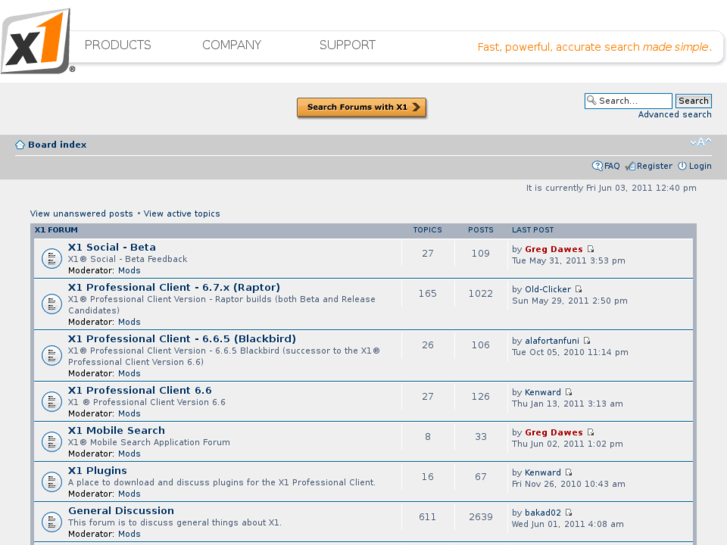Image resolution: width=727 pixels, height=545 pixels.
Task: Click Search Forums with X1 button
Action: [362, 107]
